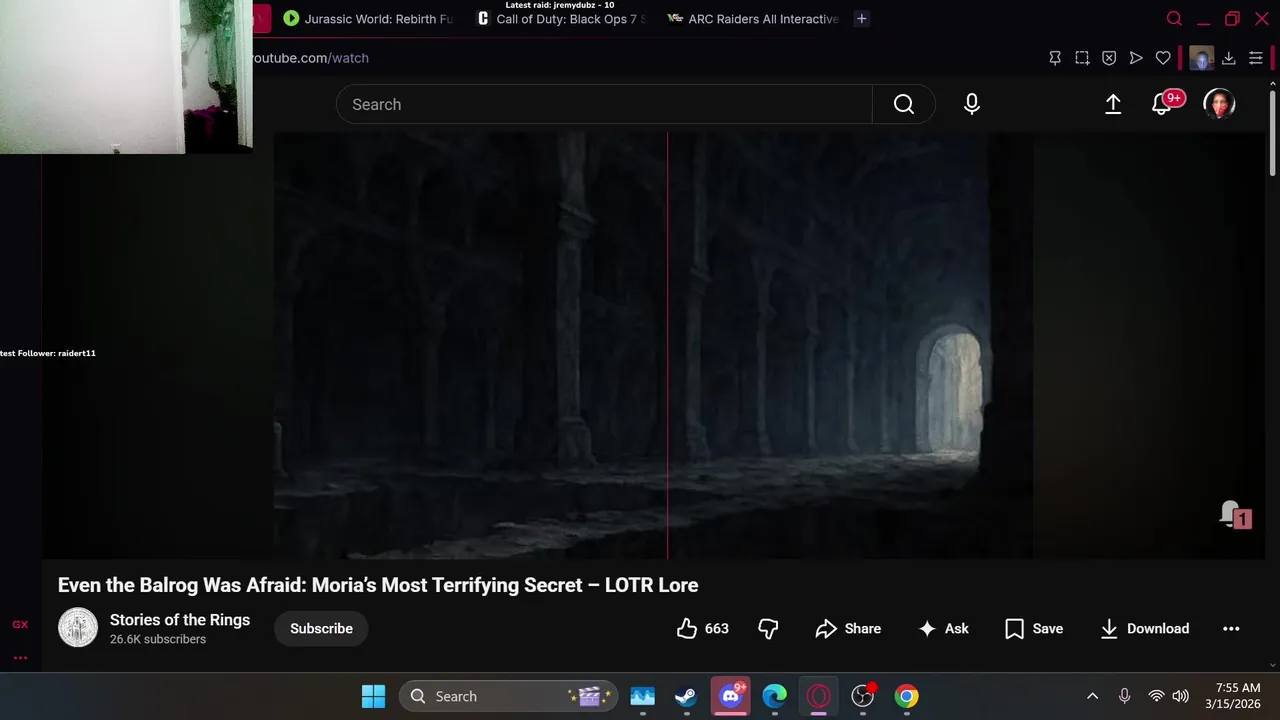This screenshot has height=720, width=1280.
Task: Open the YouTube account avatar menu
Action: [1219, 104]
